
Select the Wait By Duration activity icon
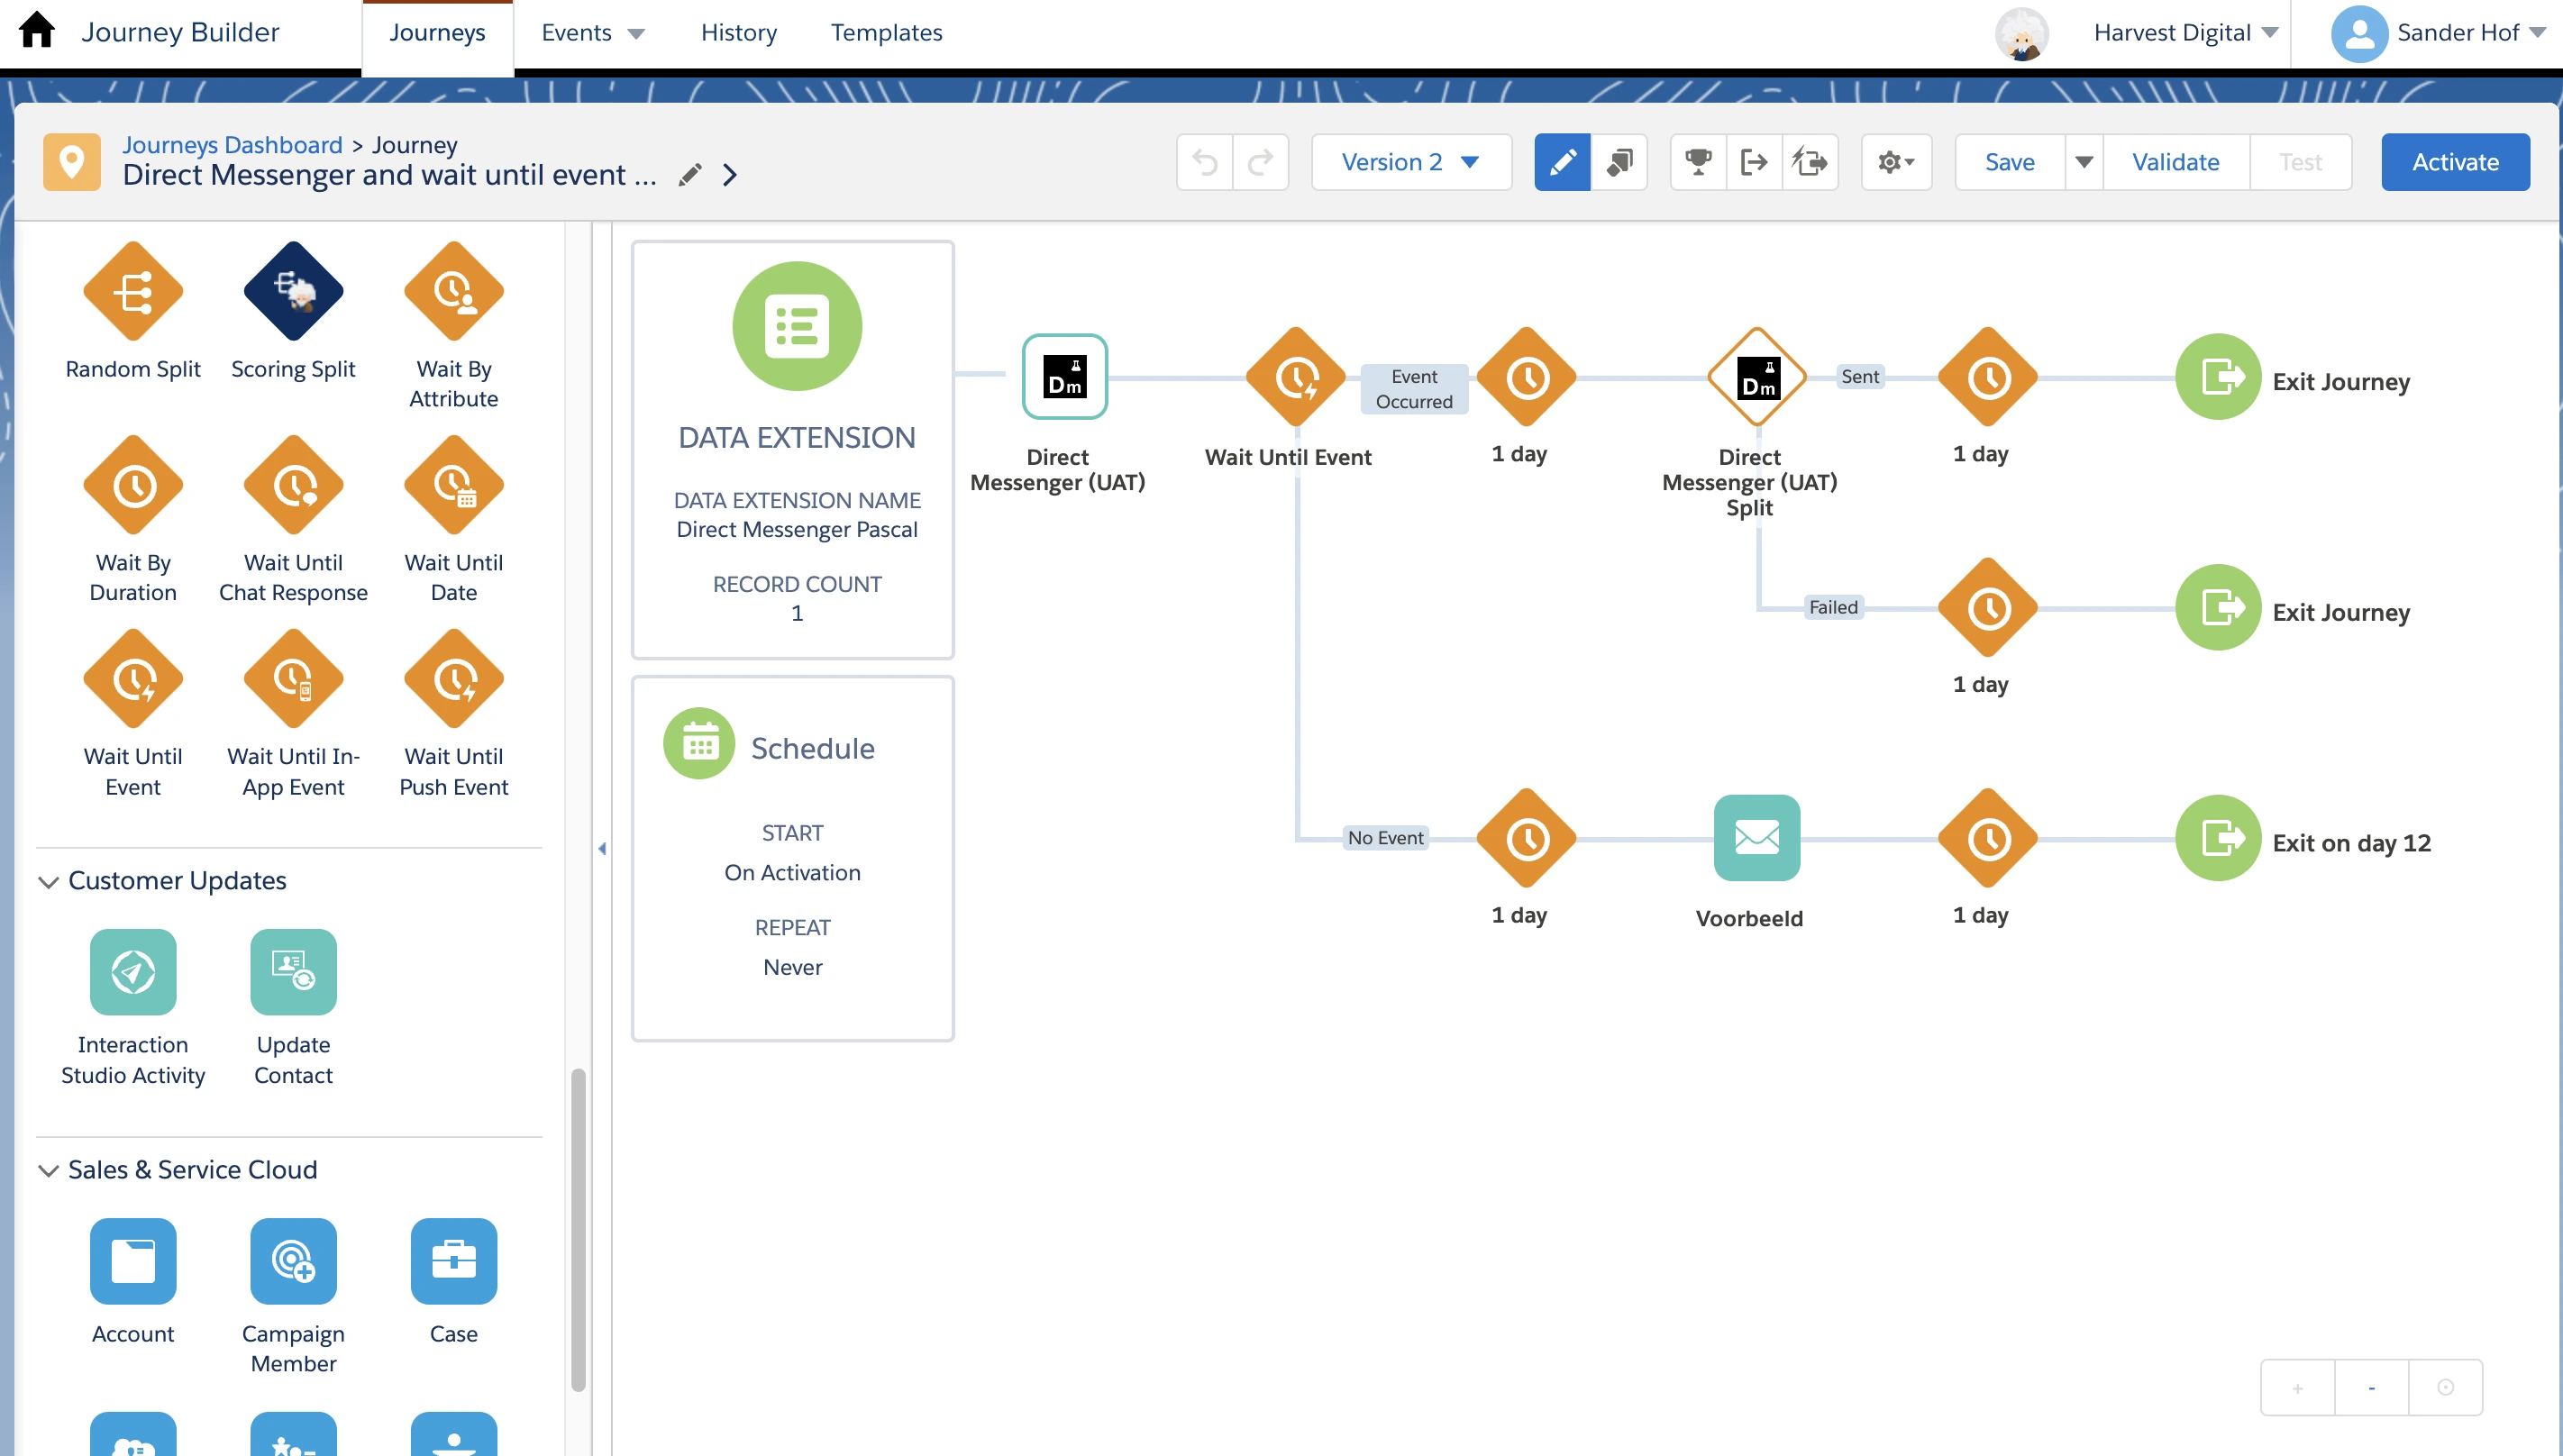pos(133,484)
